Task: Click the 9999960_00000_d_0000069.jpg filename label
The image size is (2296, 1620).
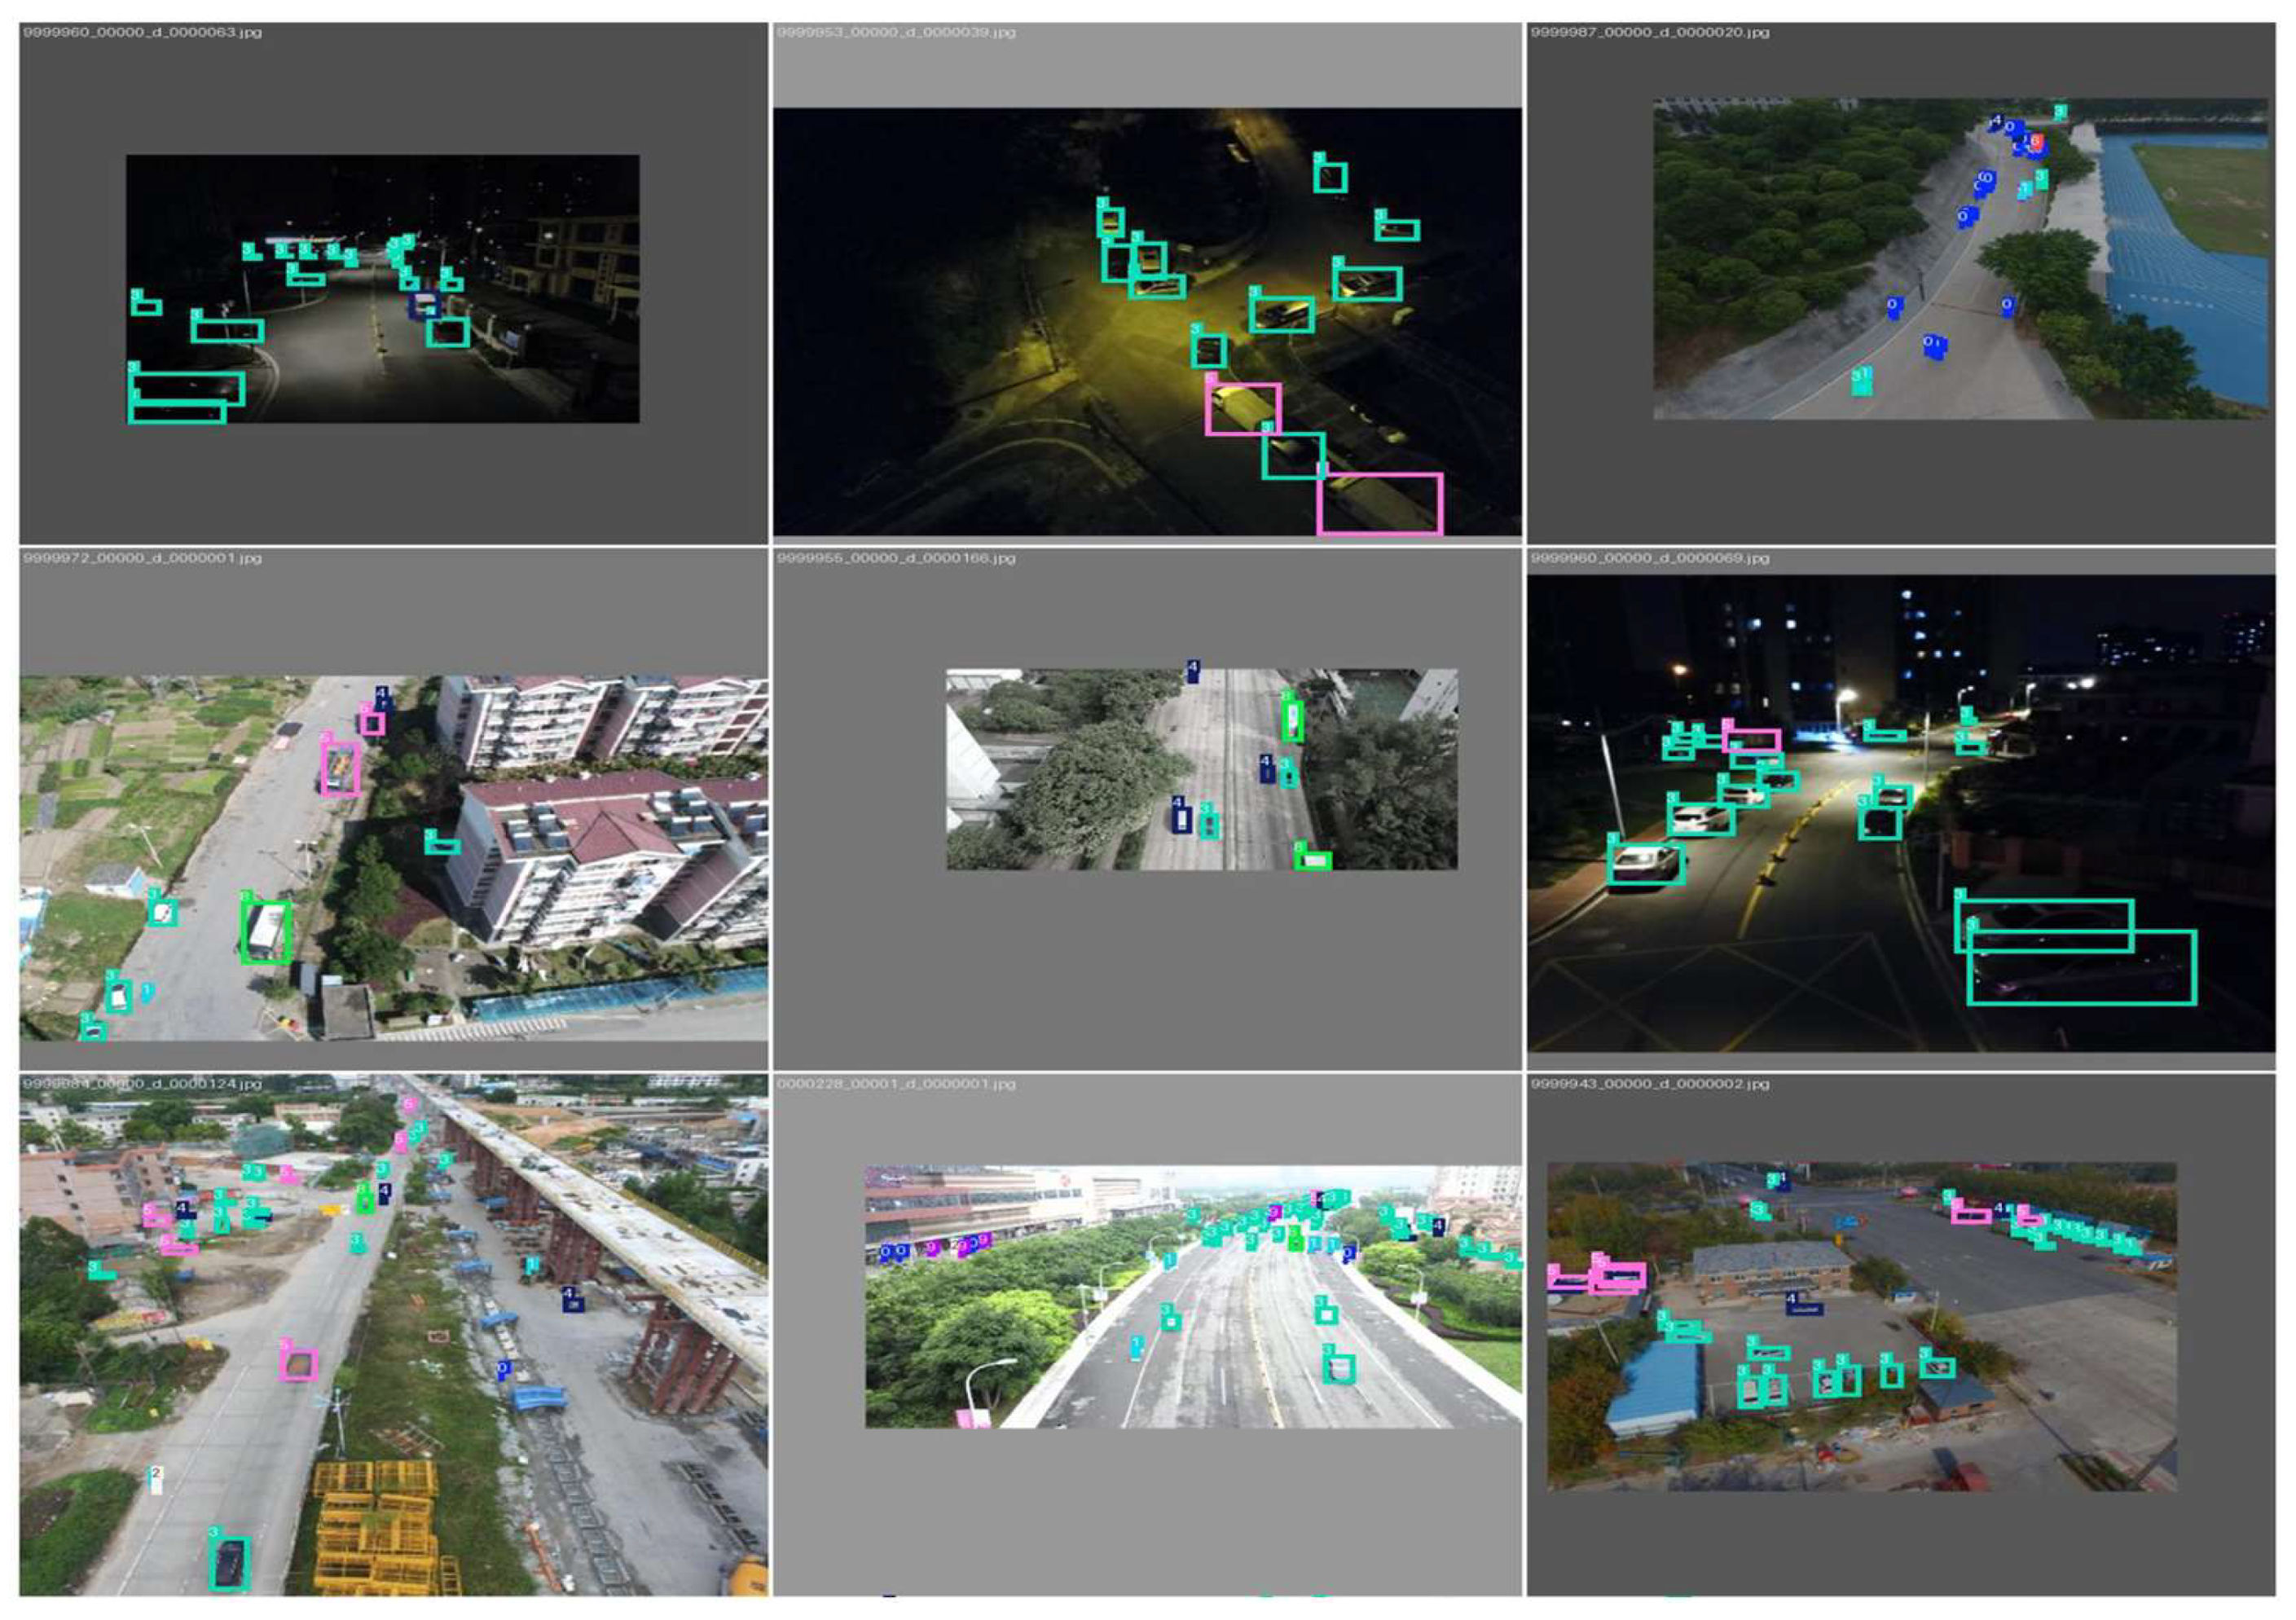Action: (x=1650, y=558)
